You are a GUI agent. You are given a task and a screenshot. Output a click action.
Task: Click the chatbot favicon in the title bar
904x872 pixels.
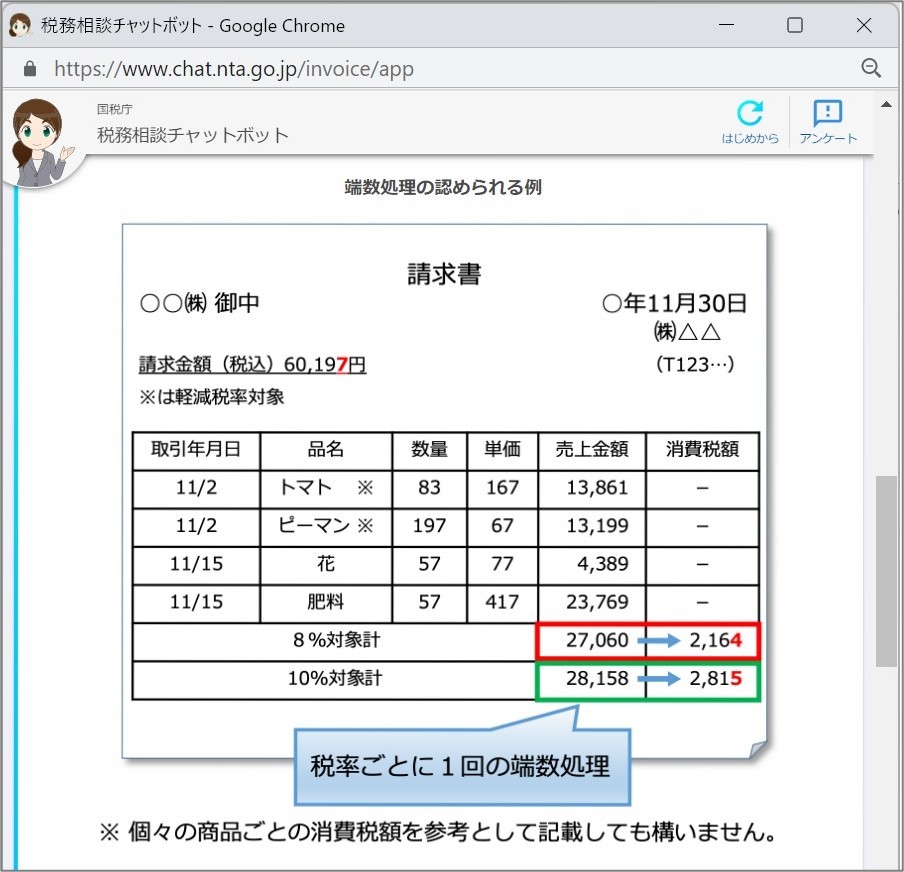[20, 24]
